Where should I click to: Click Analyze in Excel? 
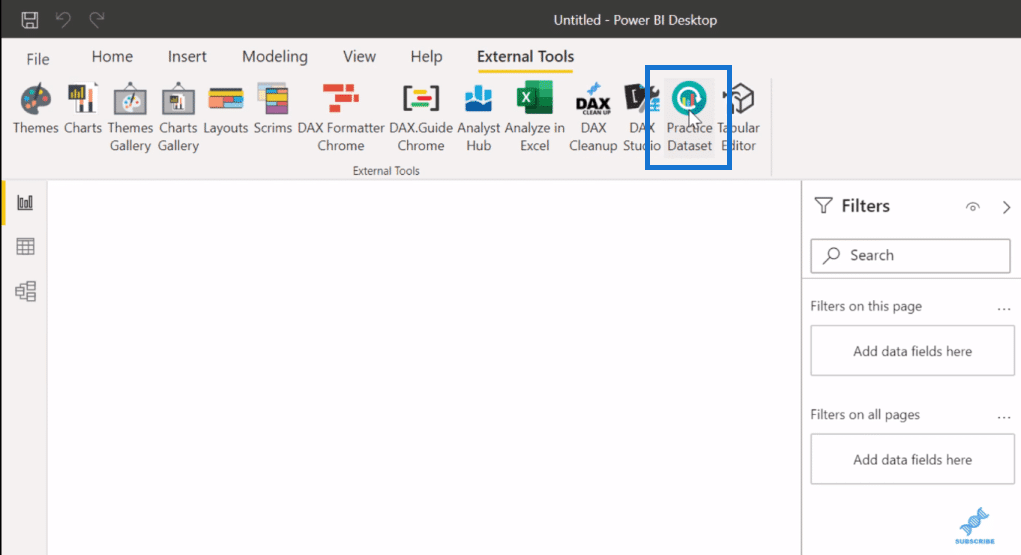pyautogui.click(x=534, y=118)
